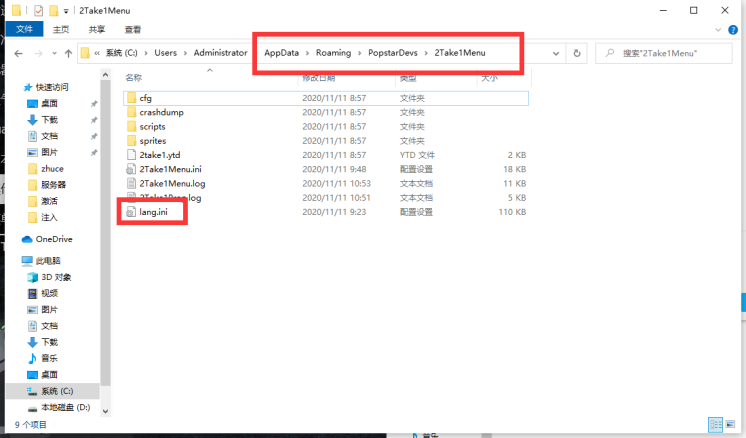Go up one folder level
Image resolution: width=746 pixels, height=438 pixels.
pyautogui.click(x=69, y=53)
